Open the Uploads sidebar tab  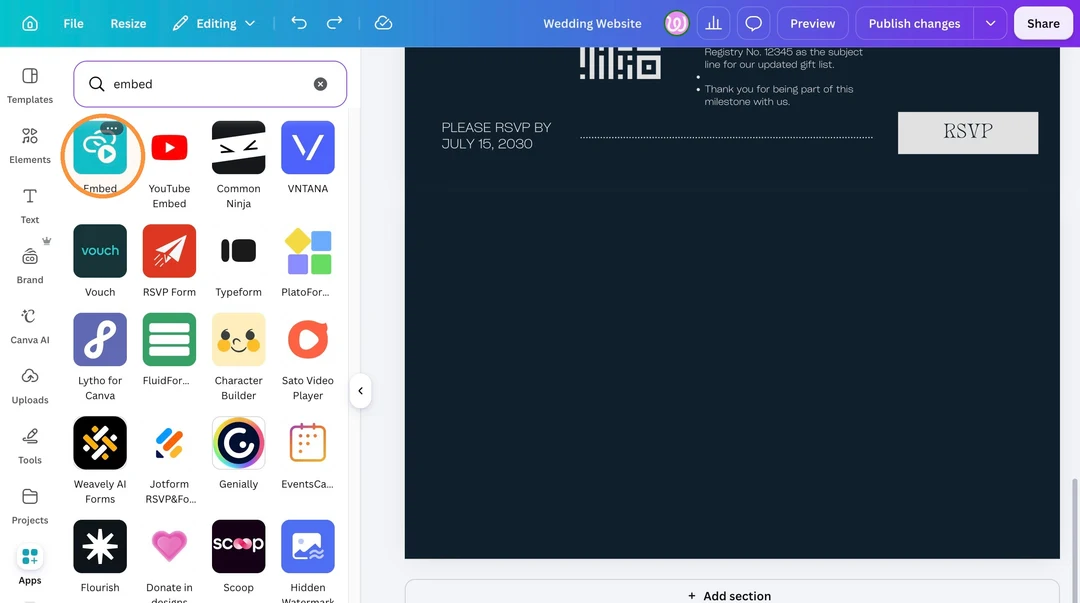(x=30, y=386)
